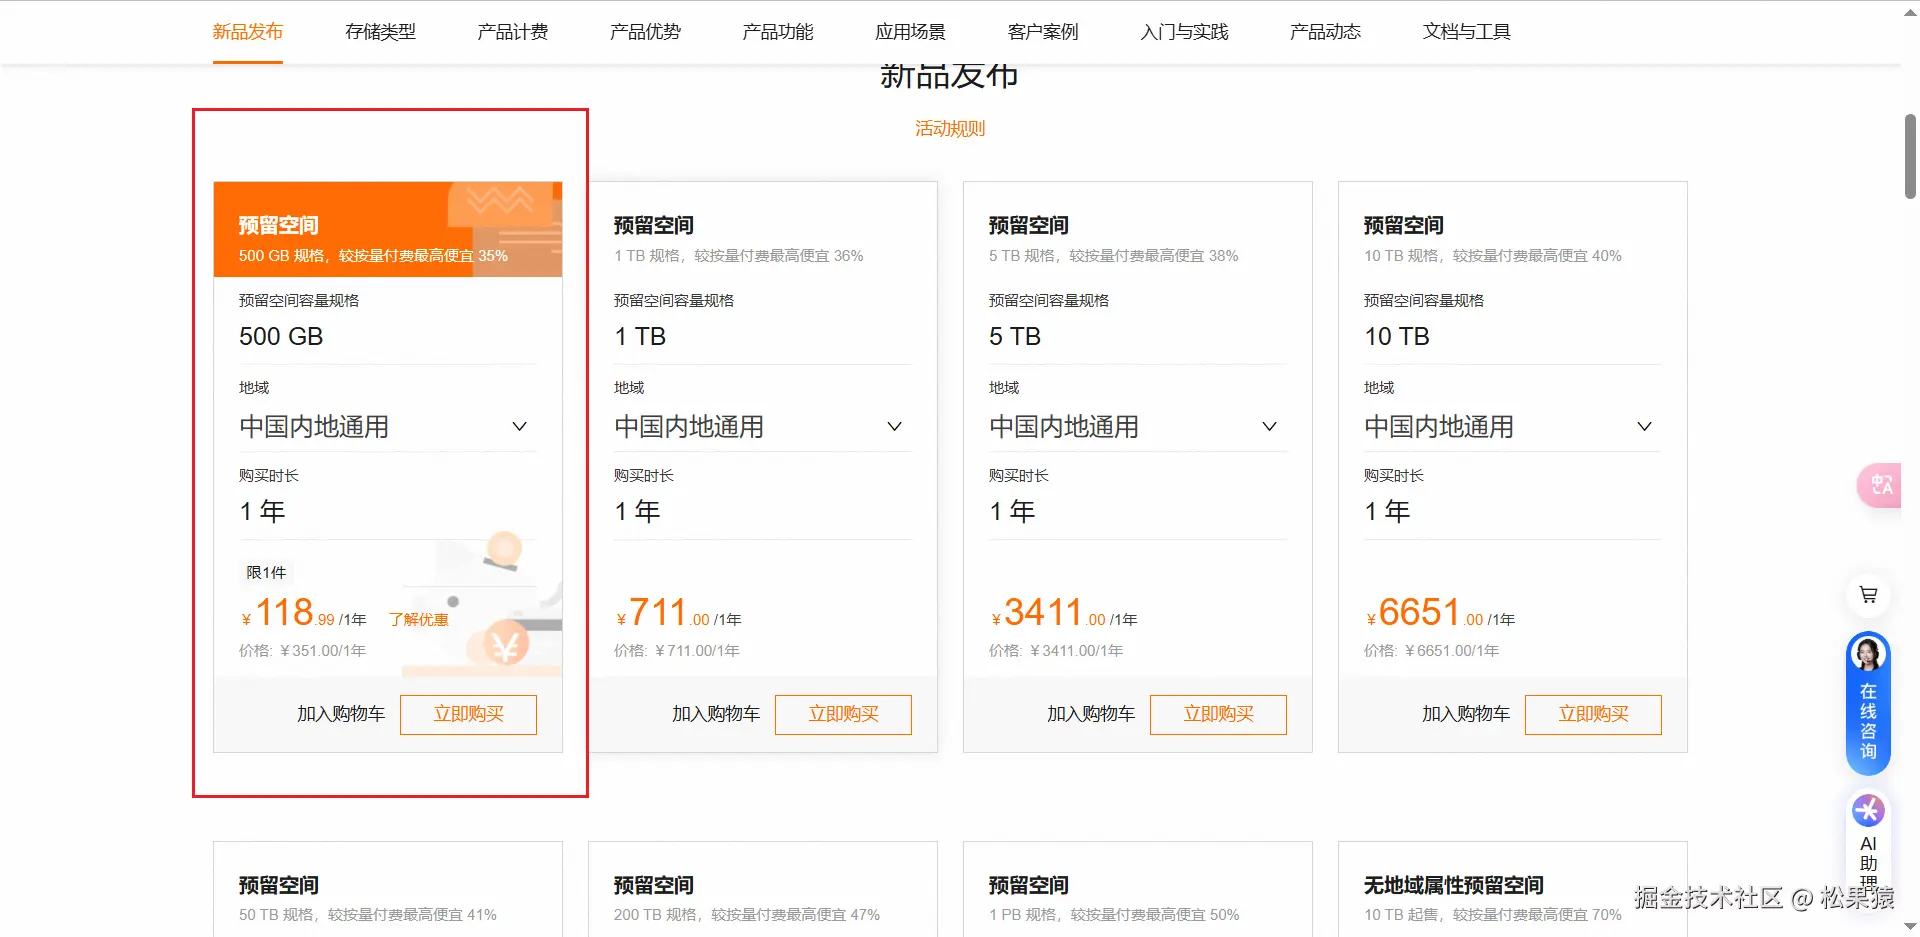Image resolution: width=1920 pixels, height=937 pixels.
Task: Open the 文档与工具 tab
Action: click(1466, 32)
